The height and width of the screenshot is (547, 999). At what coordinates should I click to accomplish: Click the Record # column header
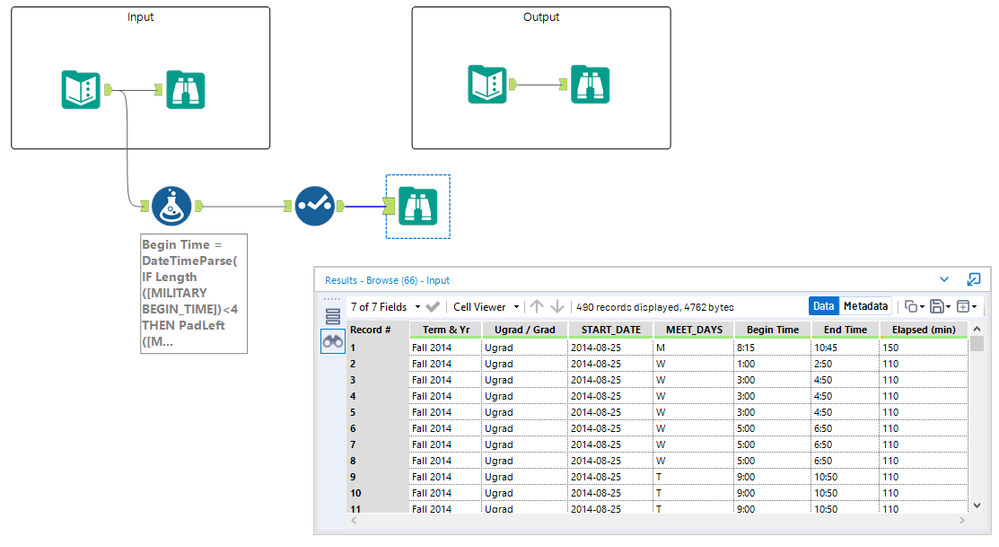377,330
